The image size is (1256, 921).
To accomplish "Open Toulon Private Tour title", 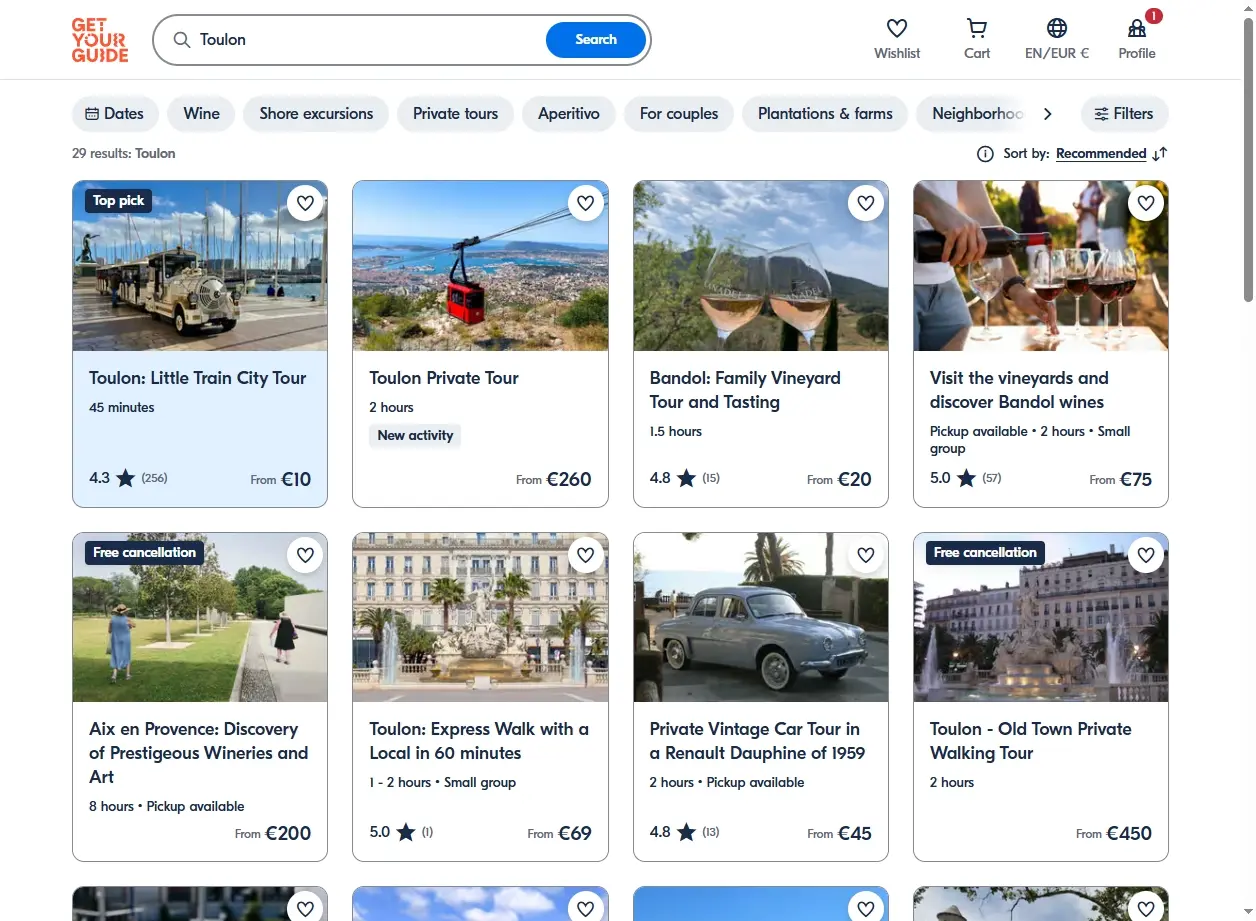I will 444,378.
